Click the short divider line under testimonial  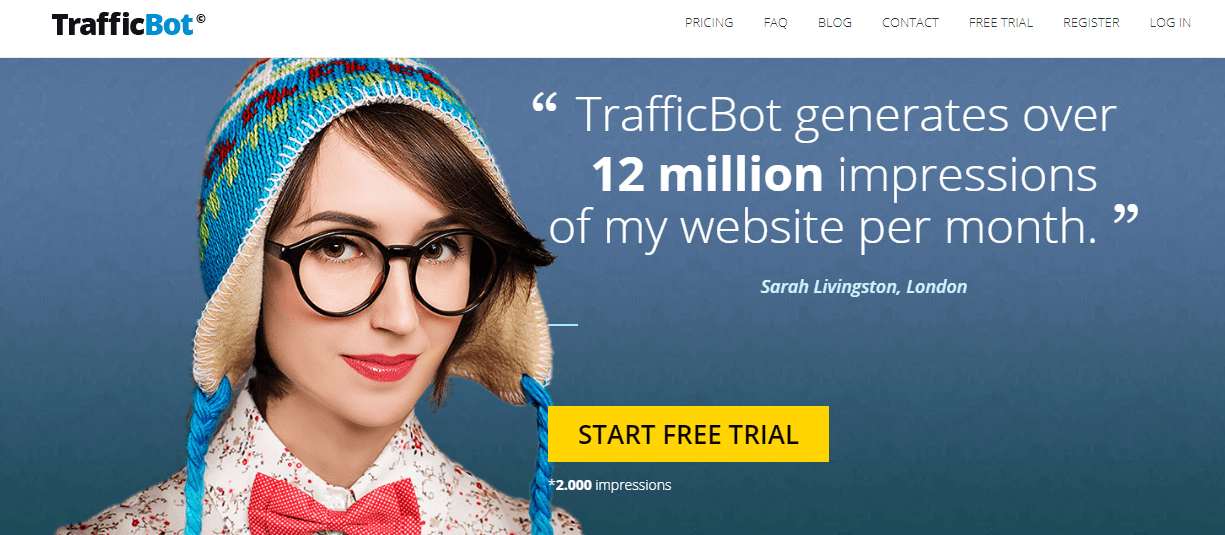(563, 325)
